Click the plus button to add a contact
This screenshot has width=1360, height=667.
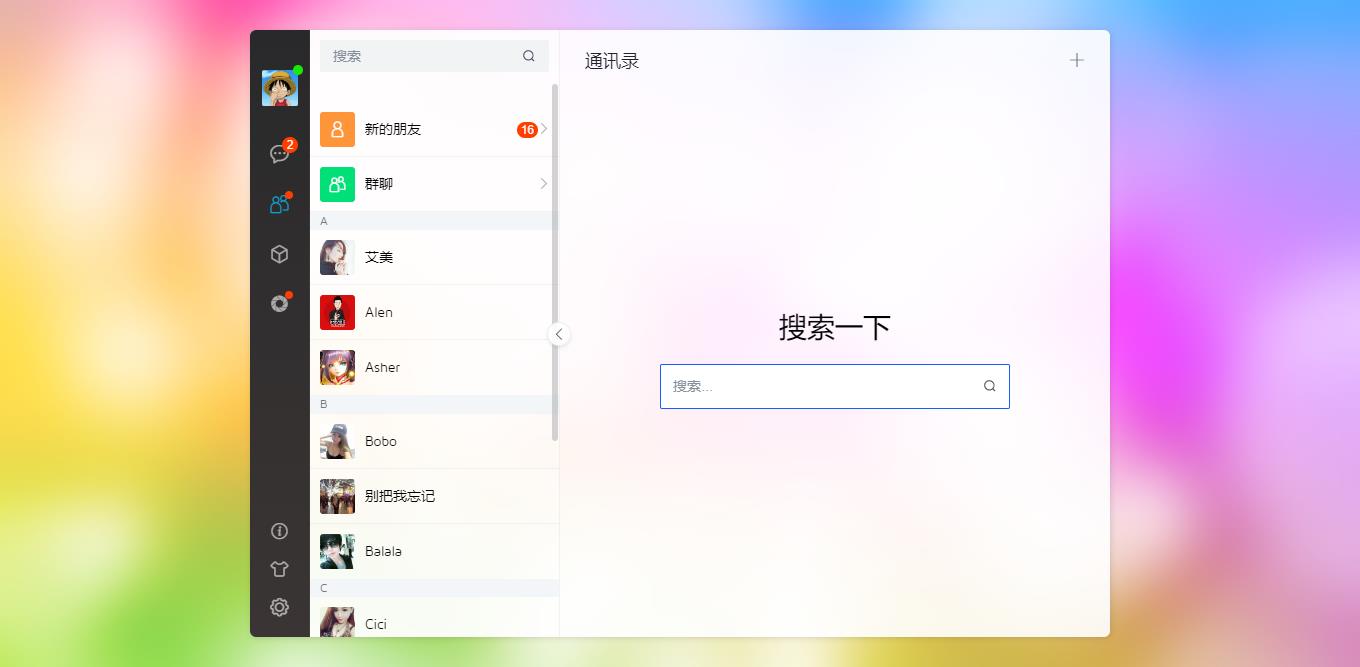click(1076, 59)
